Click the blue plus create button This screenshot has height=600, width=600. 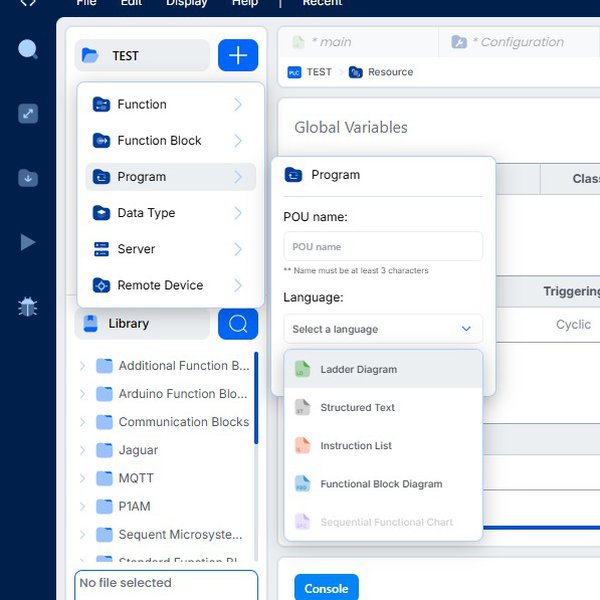click(238, 55)
